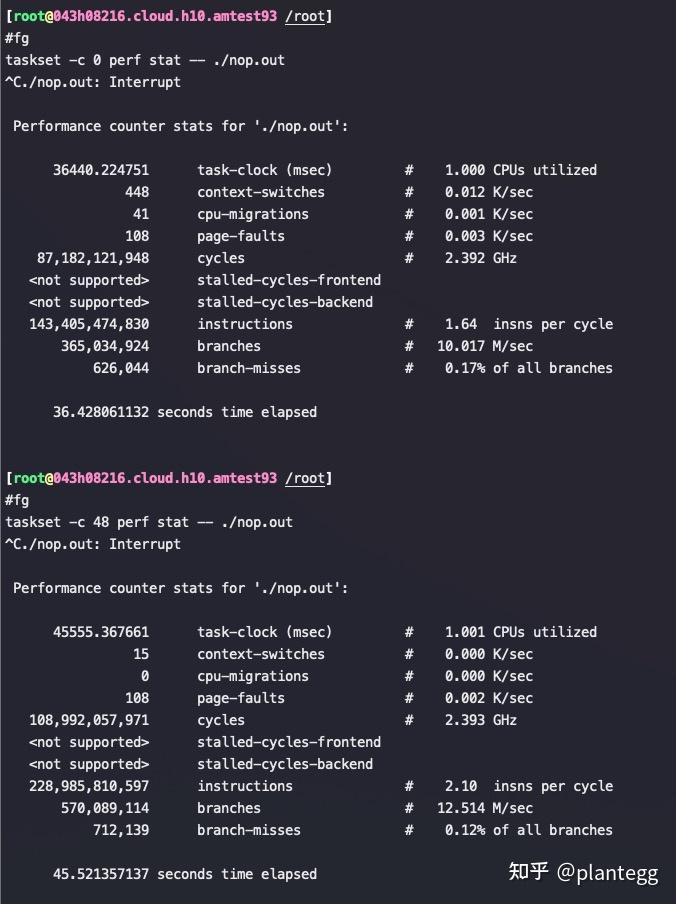Click the "45.521357137 seconds time elapsed" line
The width and height of the screenshot is (676, 904).
(x=185, y=874)
